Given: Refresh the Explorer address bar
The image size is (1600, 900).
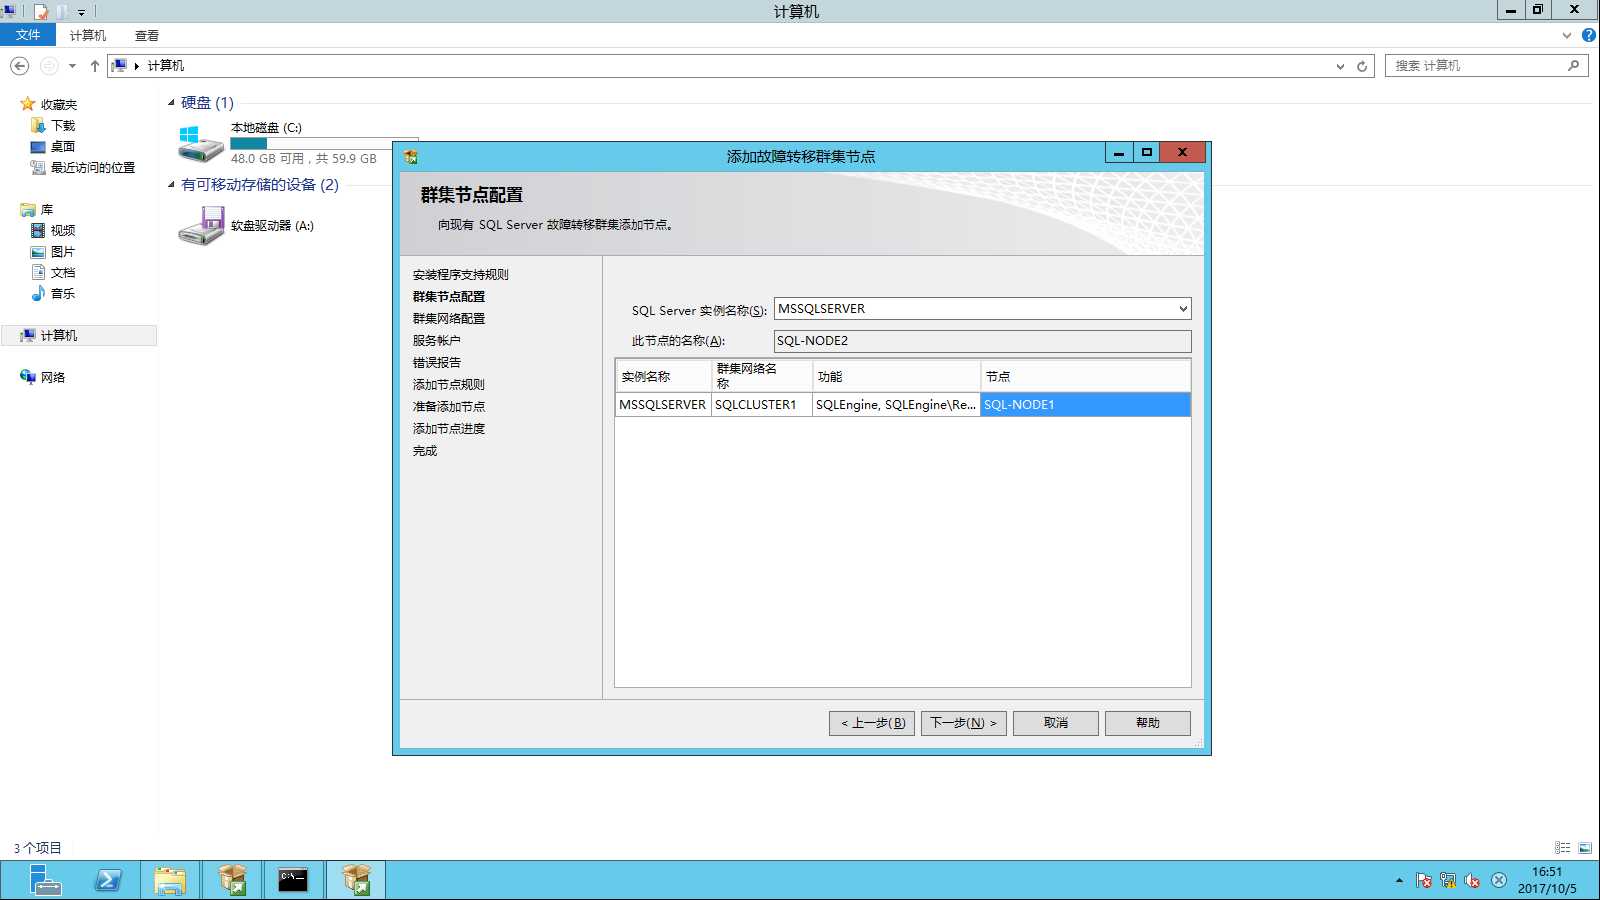Looking at the screenshot, I should (x=1362, y=66).
